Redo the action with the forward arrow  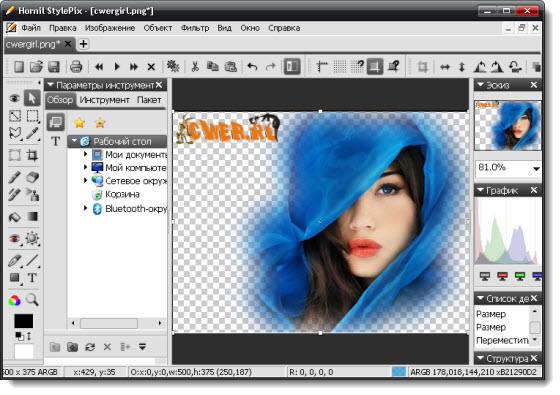pyautogui.click(x=271, y=67)
